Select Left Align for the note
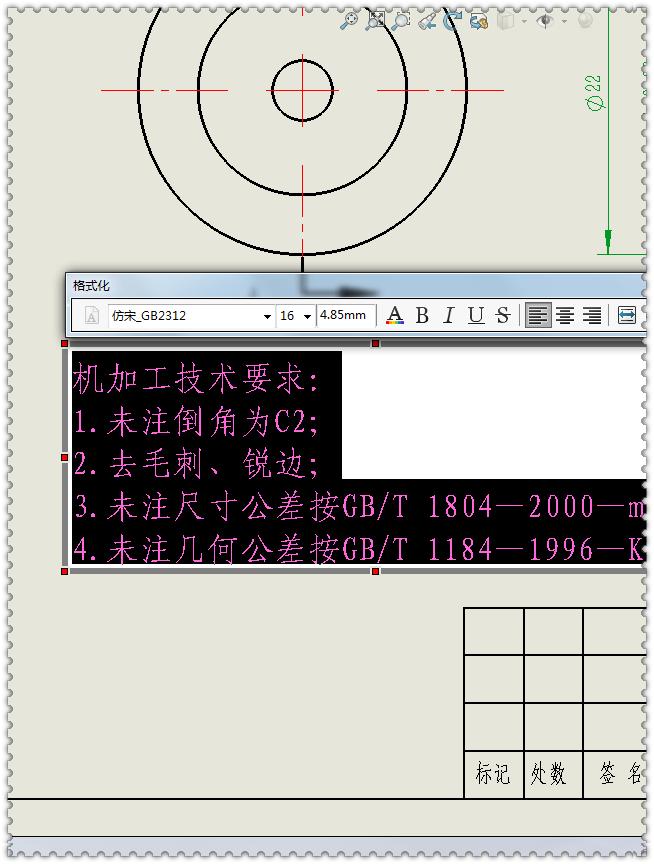 pos(538,316)
